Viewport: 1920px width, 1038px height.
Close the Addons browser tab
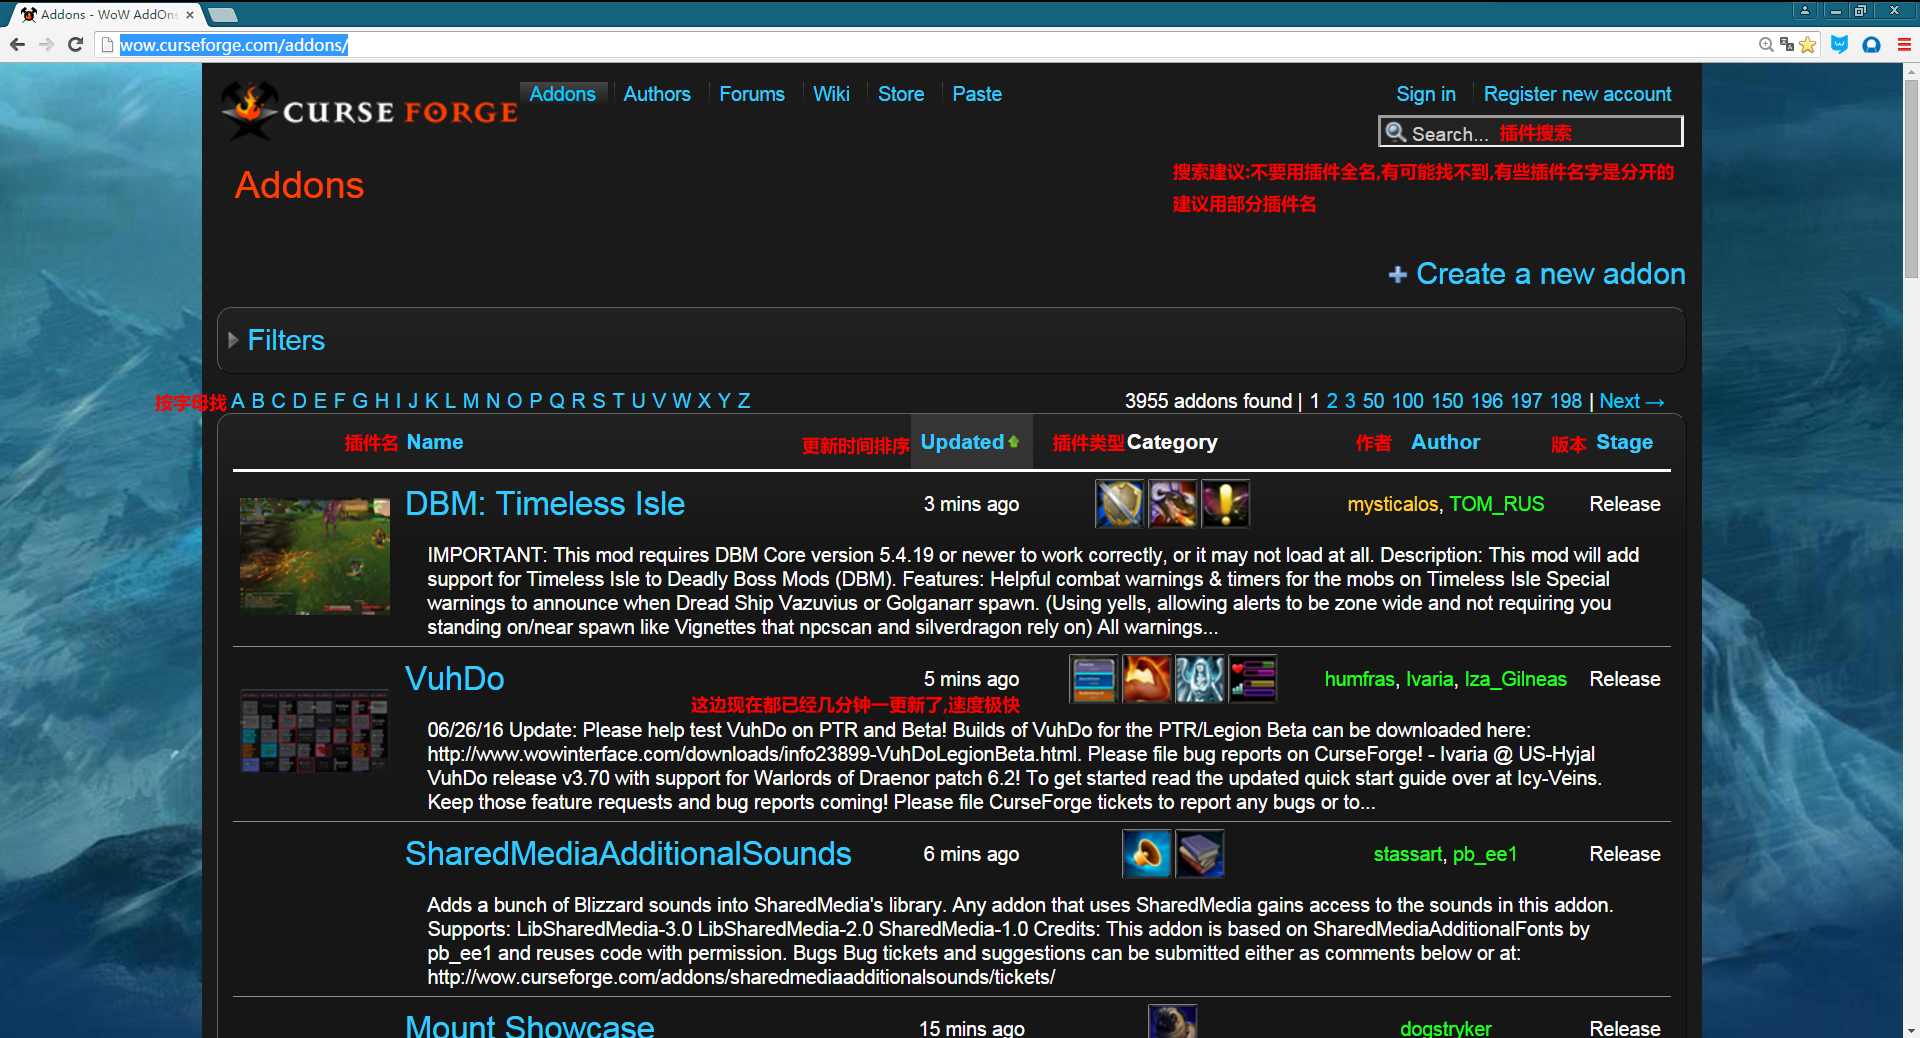click(190, 14)
